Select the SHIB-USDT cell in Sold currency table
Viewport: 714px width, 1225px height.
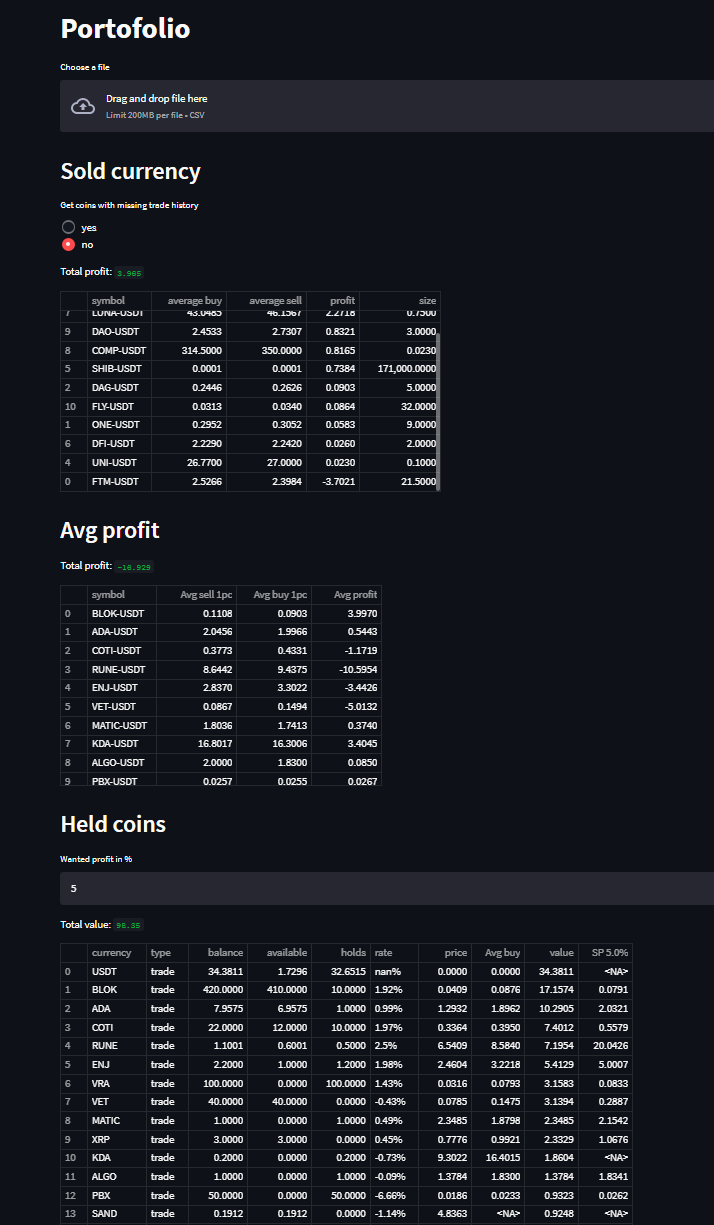pyautogui.click(x=117, y=369)
